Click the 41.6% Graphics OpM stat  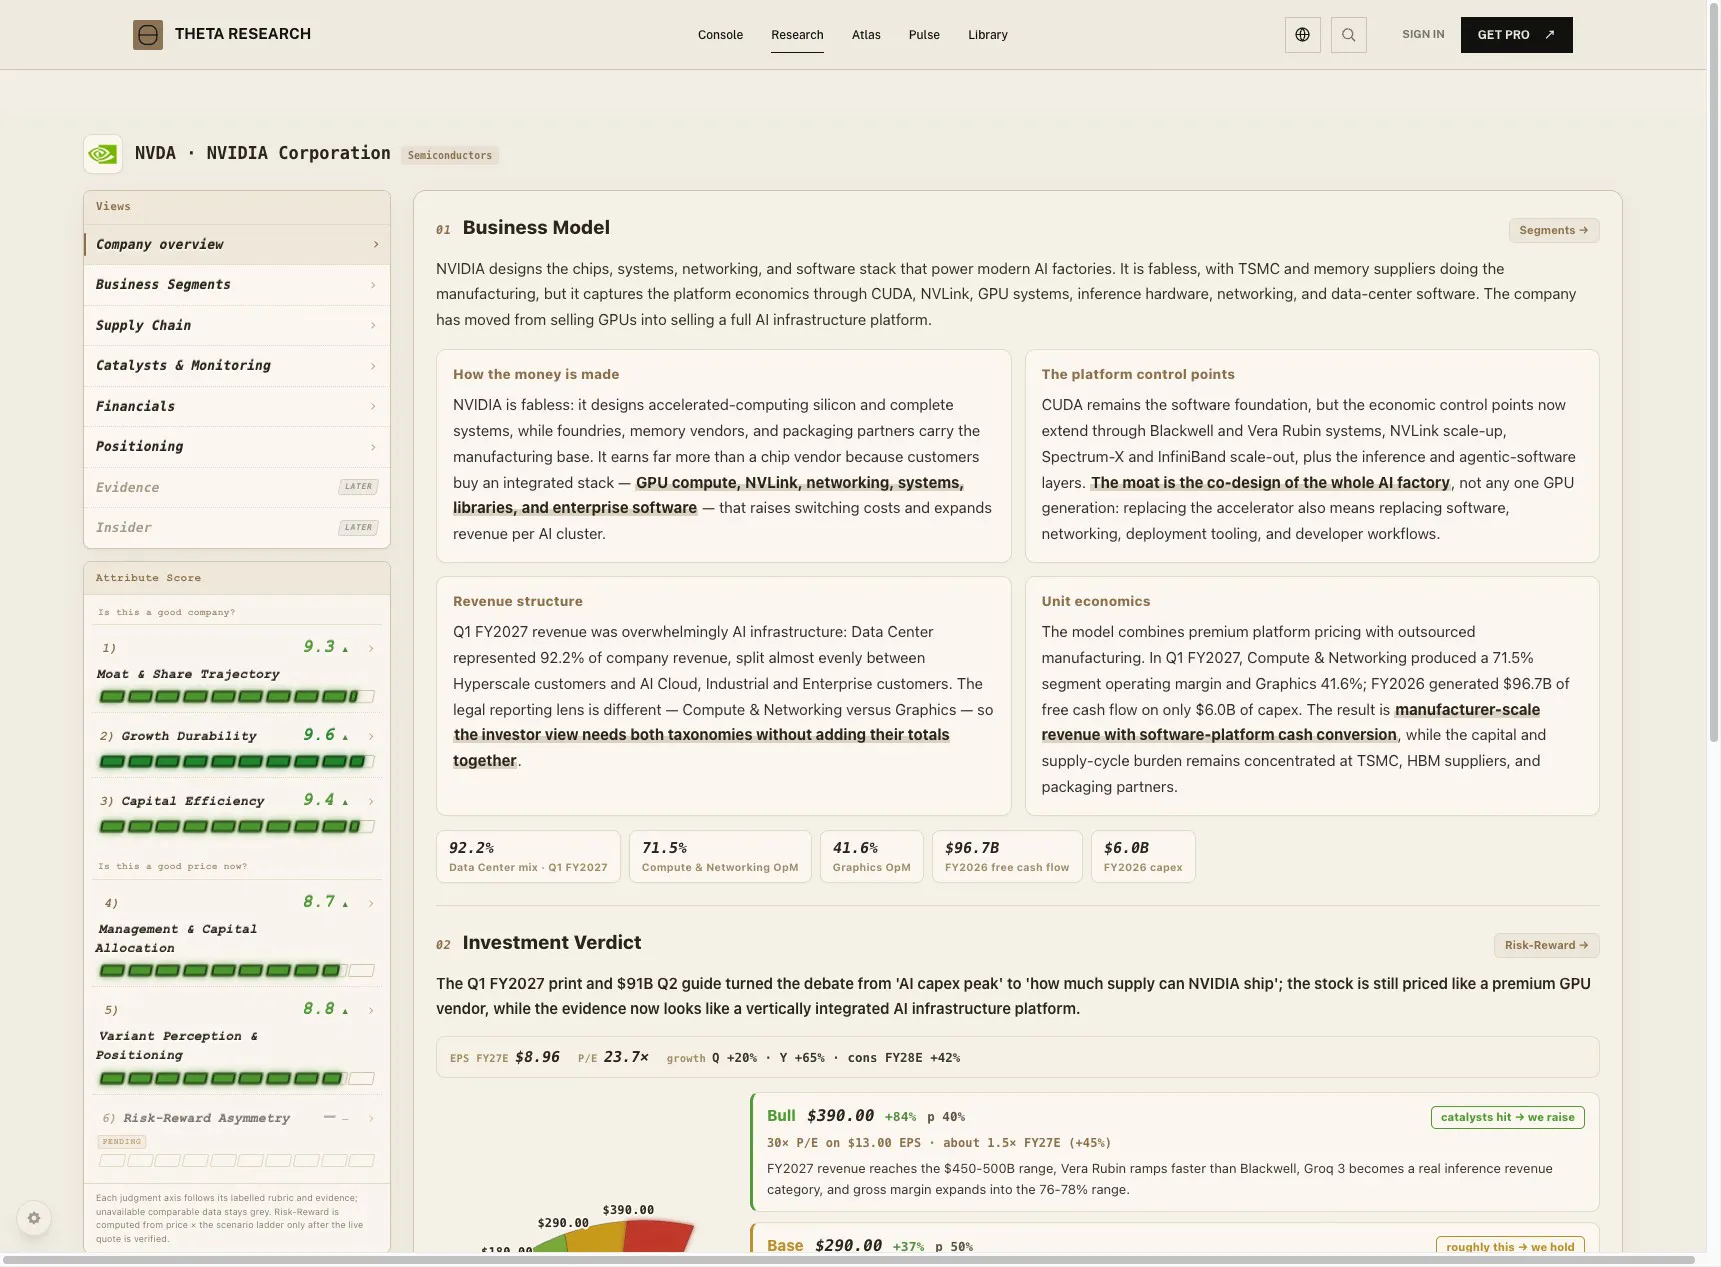pyautogui.click(x=872, y=857)
